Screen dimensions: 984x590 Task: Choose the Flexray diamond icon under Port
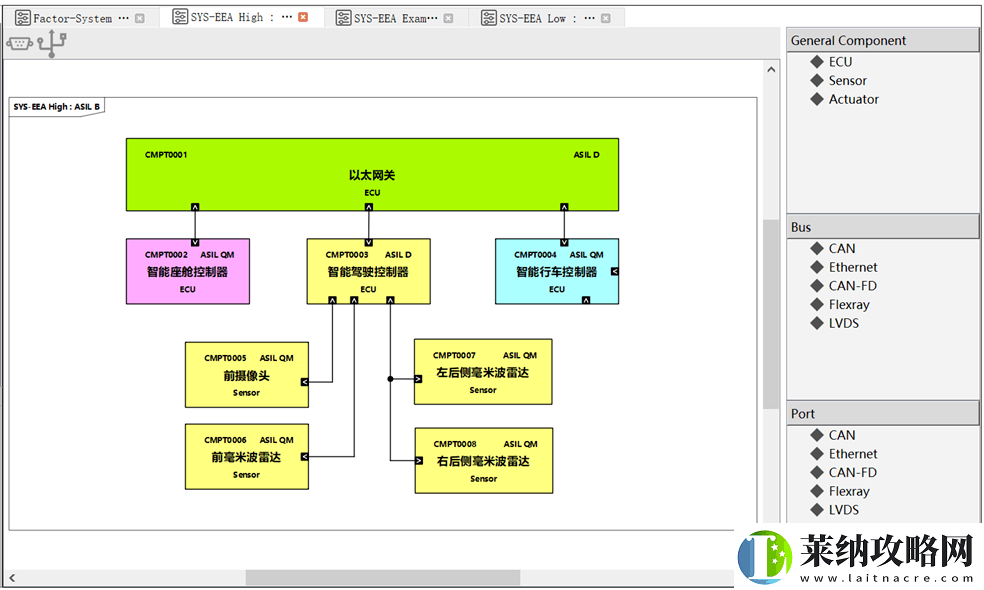tap(816, 491)
